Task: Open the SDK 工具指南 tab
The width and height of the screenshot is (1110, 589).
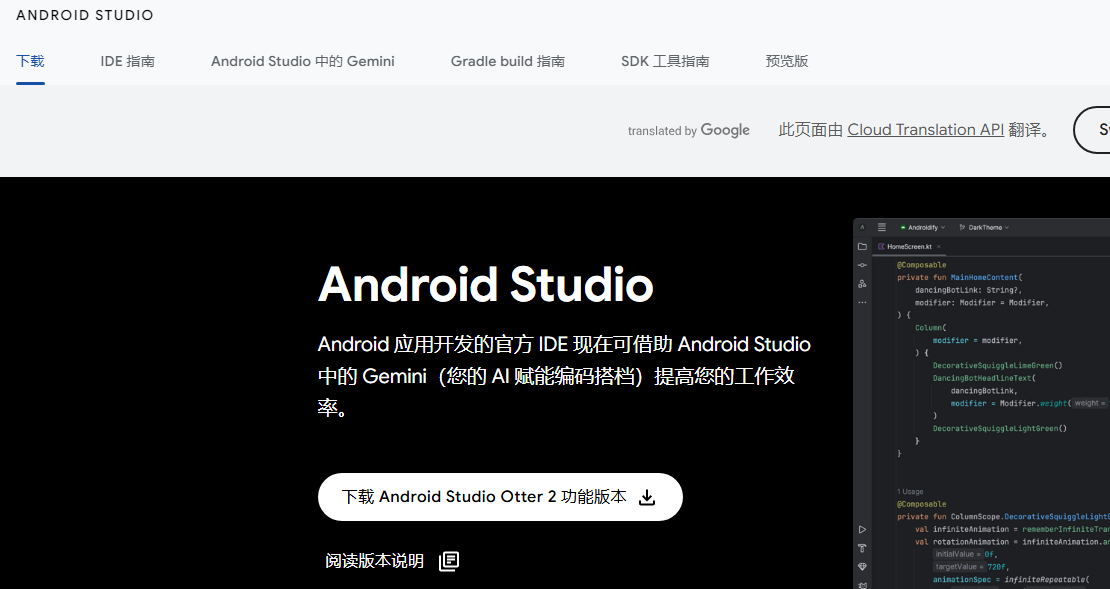Action: pos(665,62)
